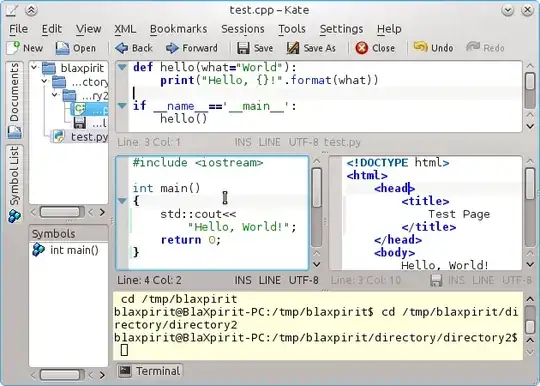Click the Save floppy disk icon
The image size is (540, 386).
243,48
